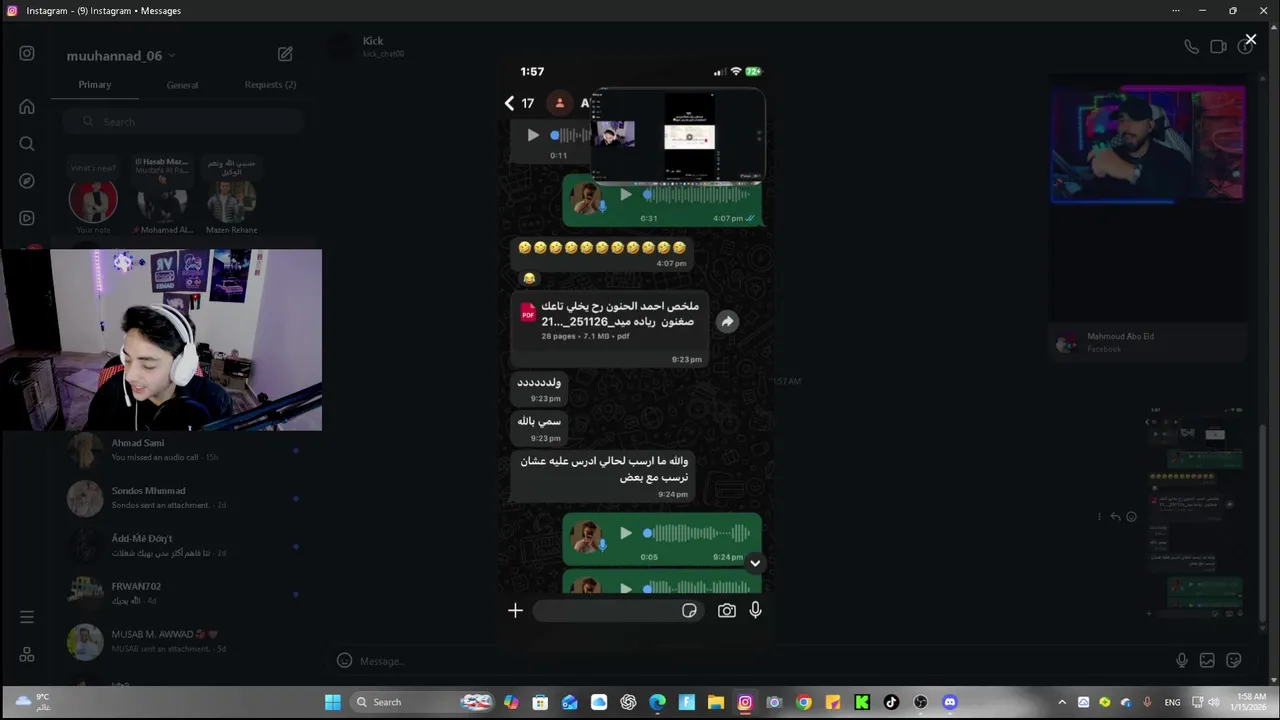Screen dimensions: 1280x720
Task: Open Instagram logo in left sidebar
Action: coord(27,54)
